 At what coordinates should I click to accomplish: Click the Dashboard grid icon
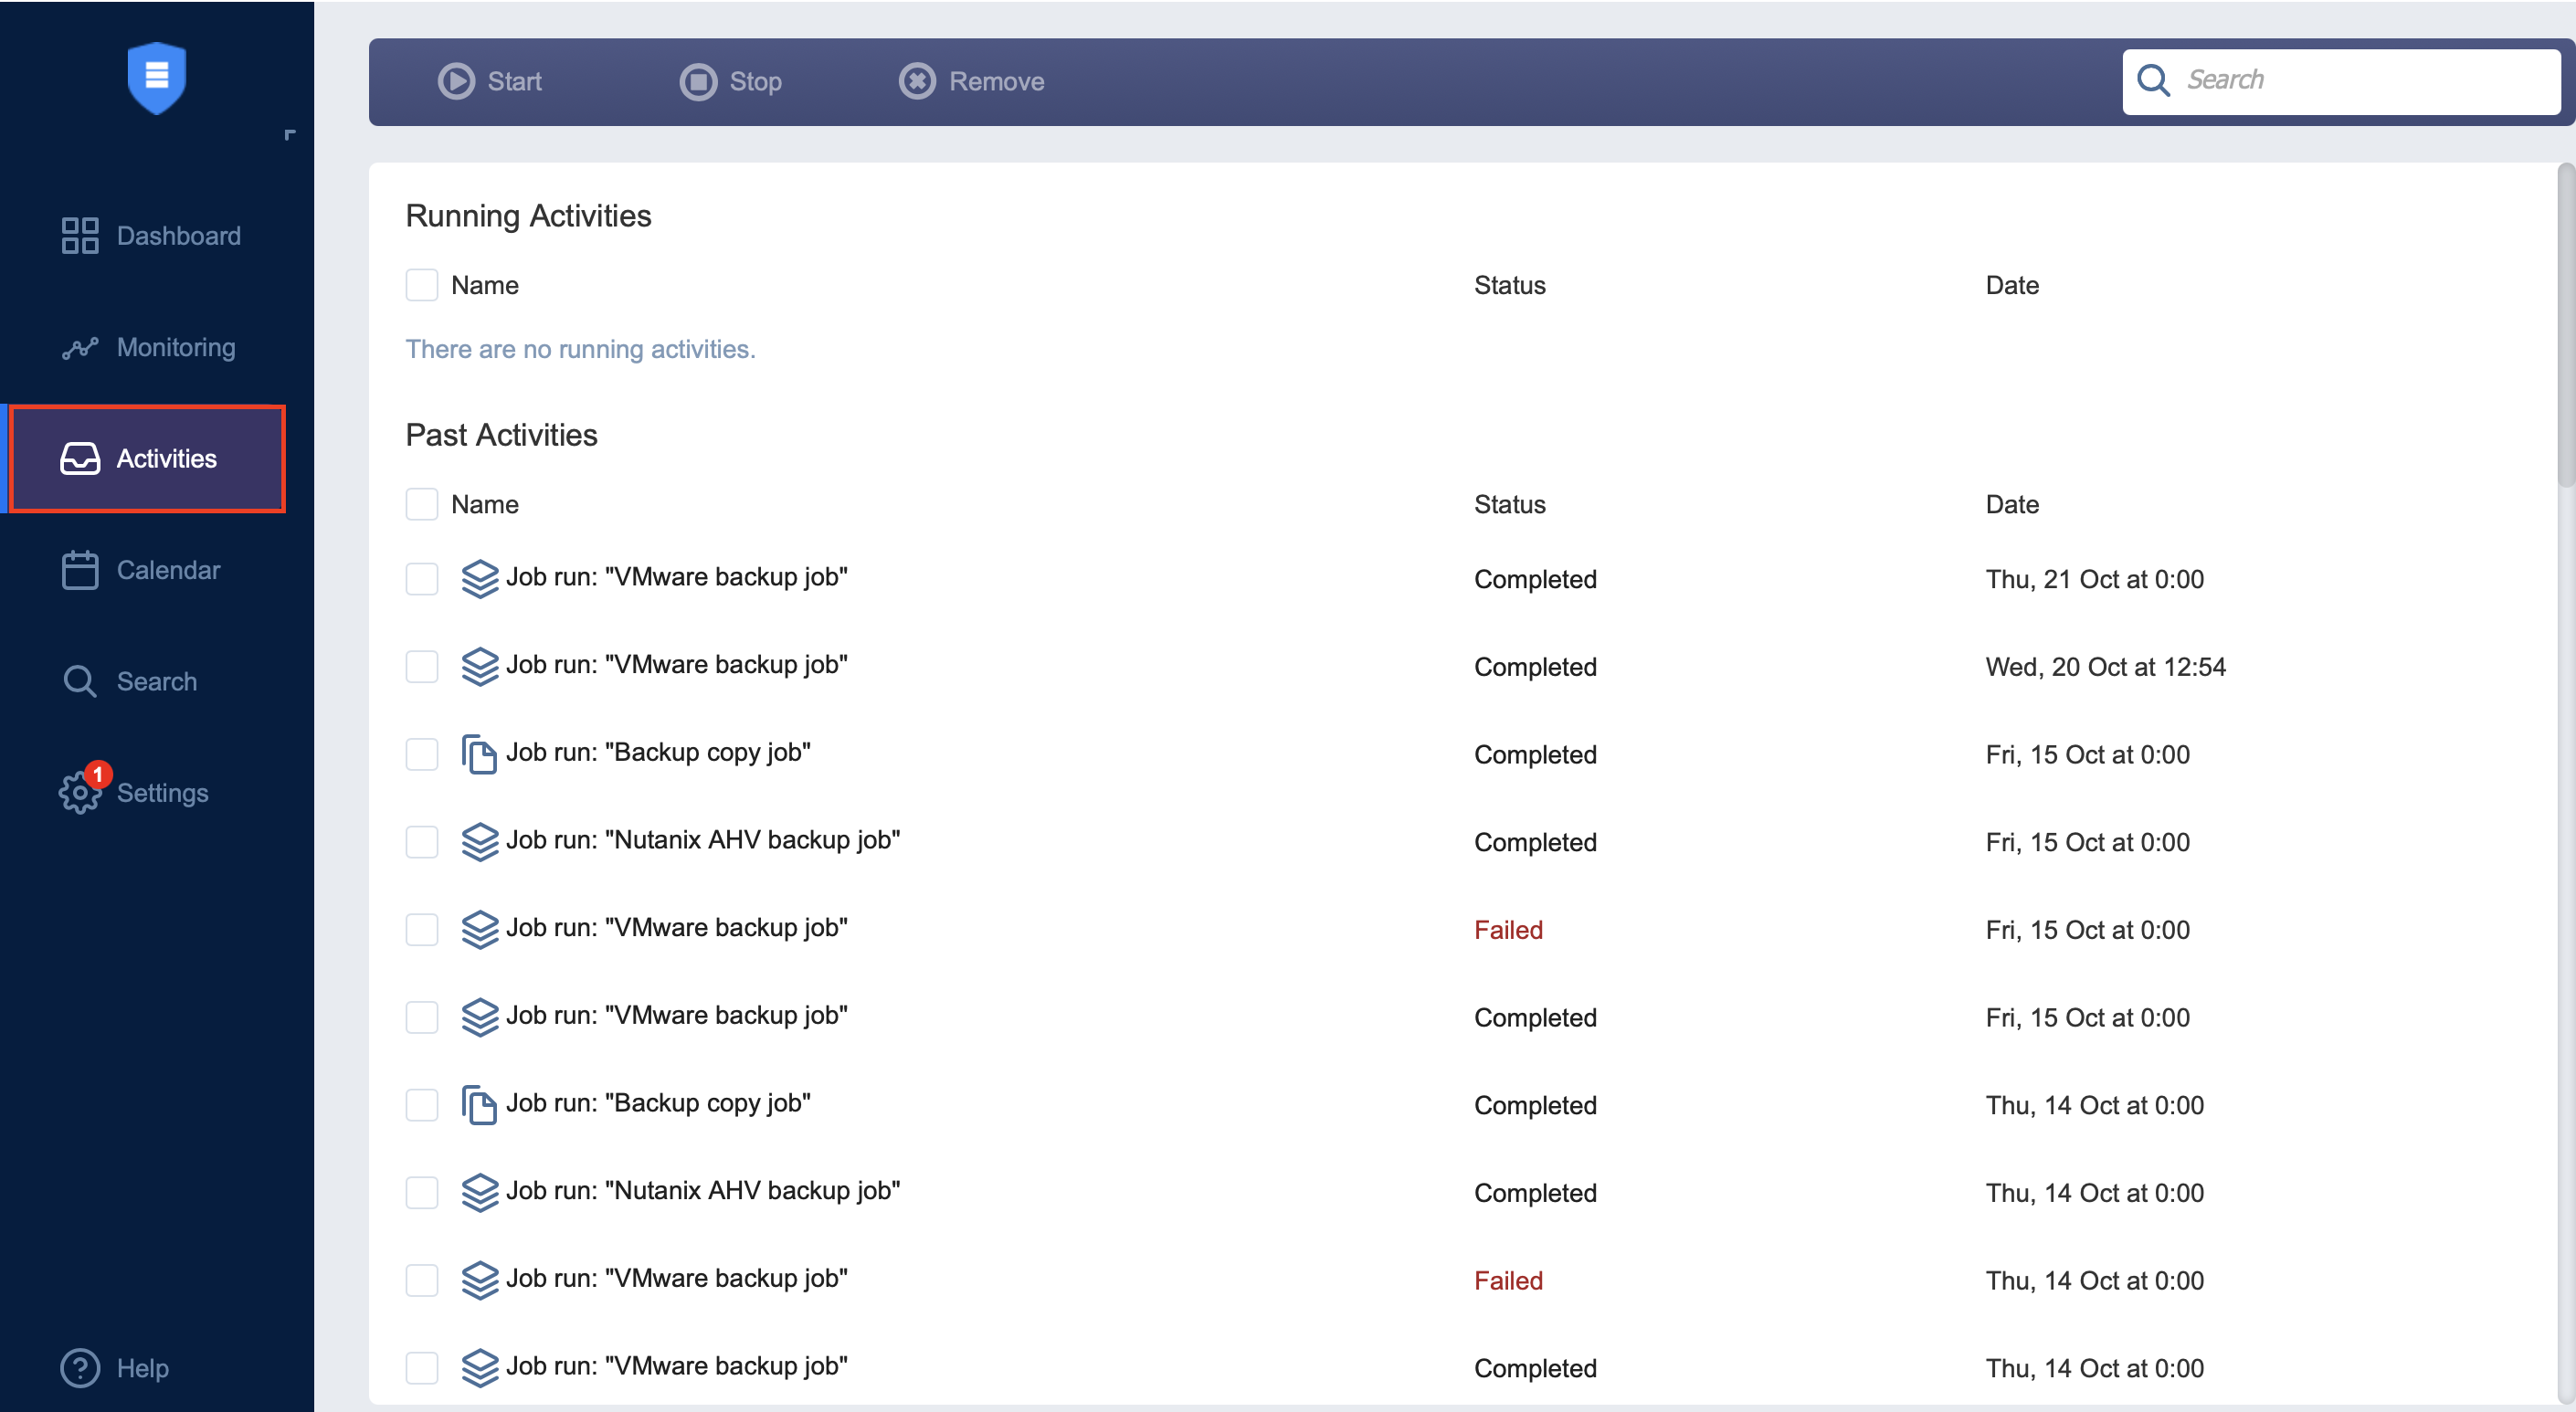[80, 236]
